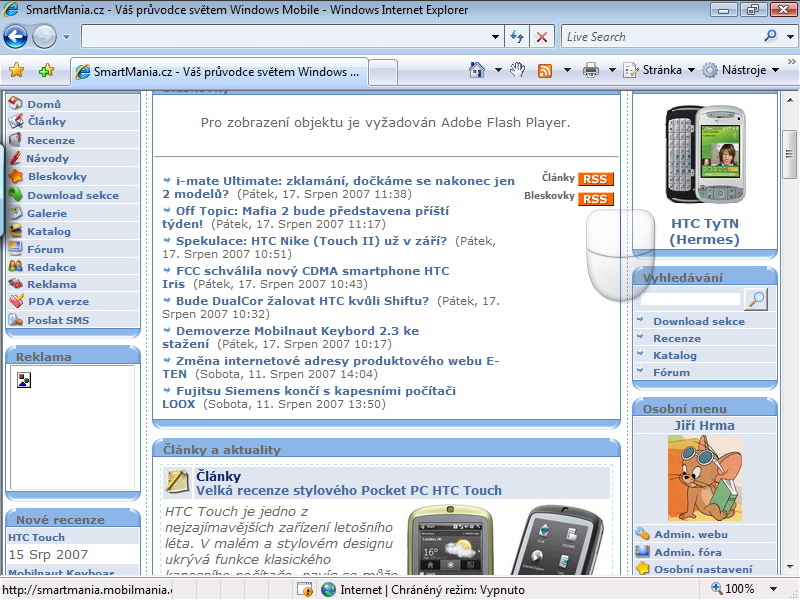Screen dimensions: 800x600
Task: Click the Live Search magnifier icon
Action: [x=770, y=36]
